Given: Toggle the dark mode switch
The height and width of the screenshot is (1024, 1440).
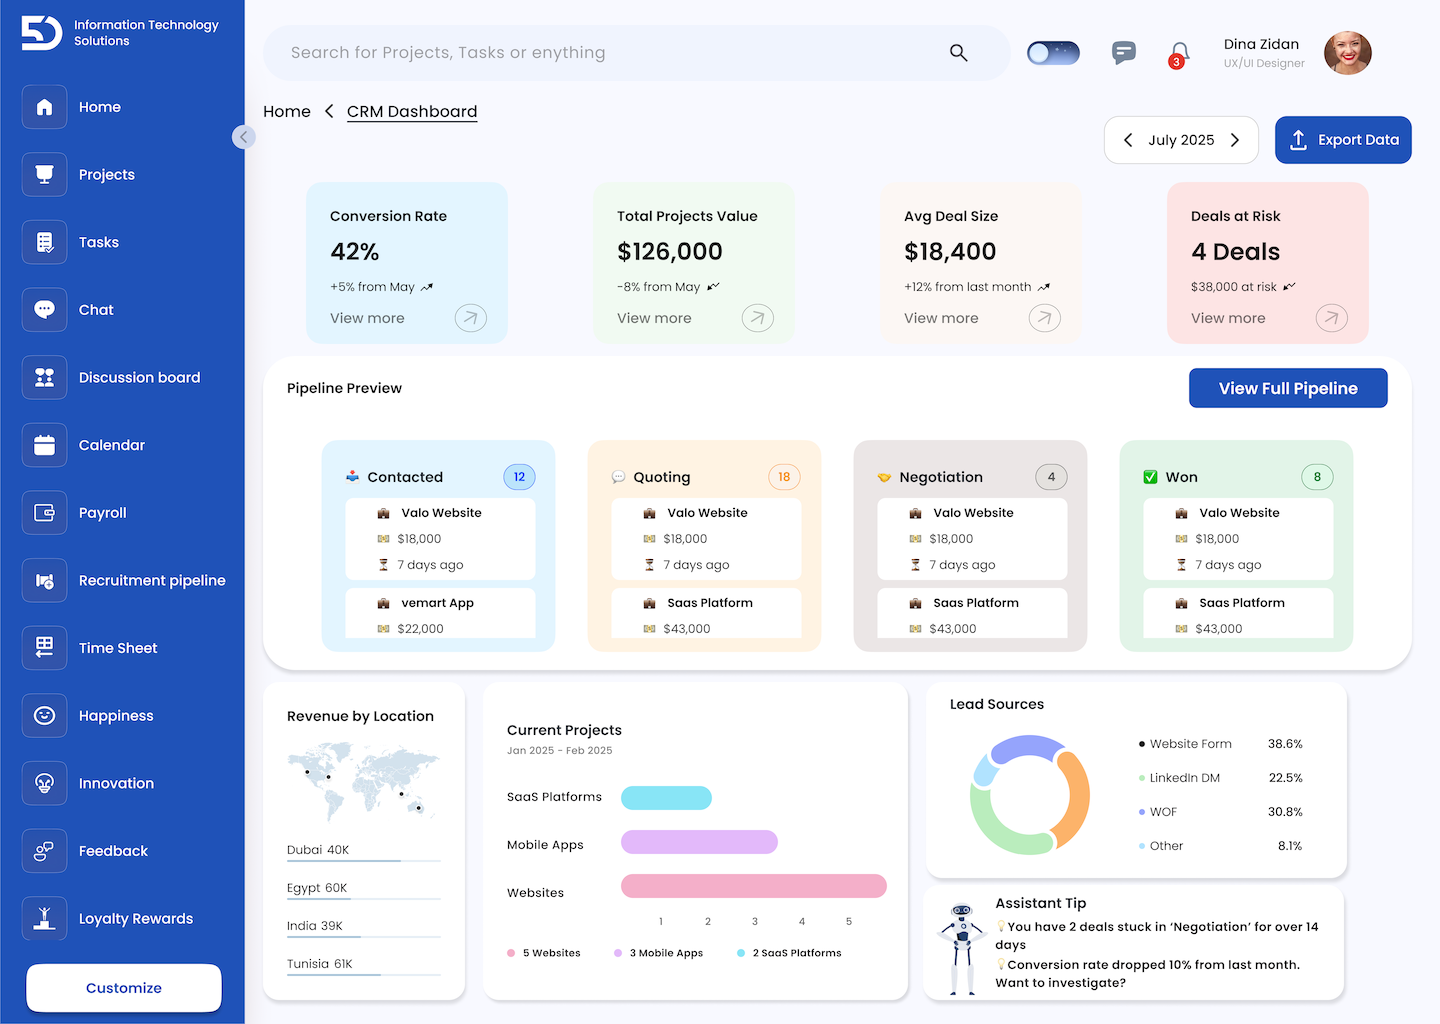Looking at the screenshot, I should (x=1053, y=53).
